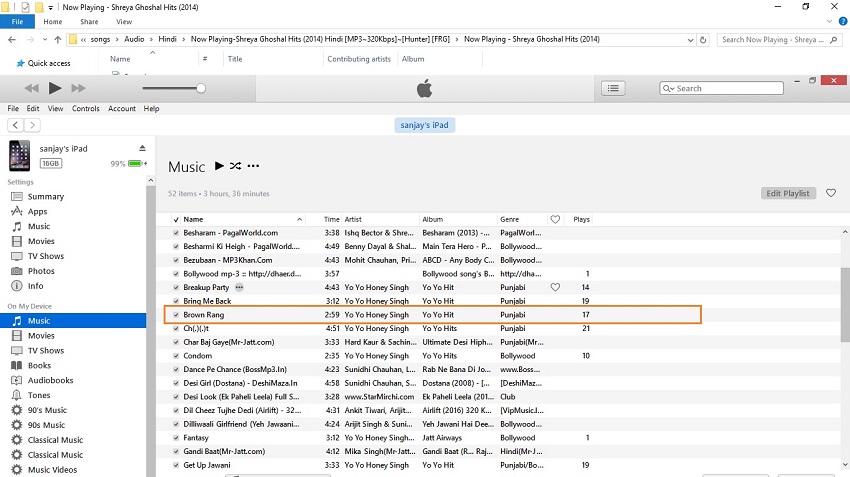
Task: Open the Controls menu
Action: click(86, 108)
